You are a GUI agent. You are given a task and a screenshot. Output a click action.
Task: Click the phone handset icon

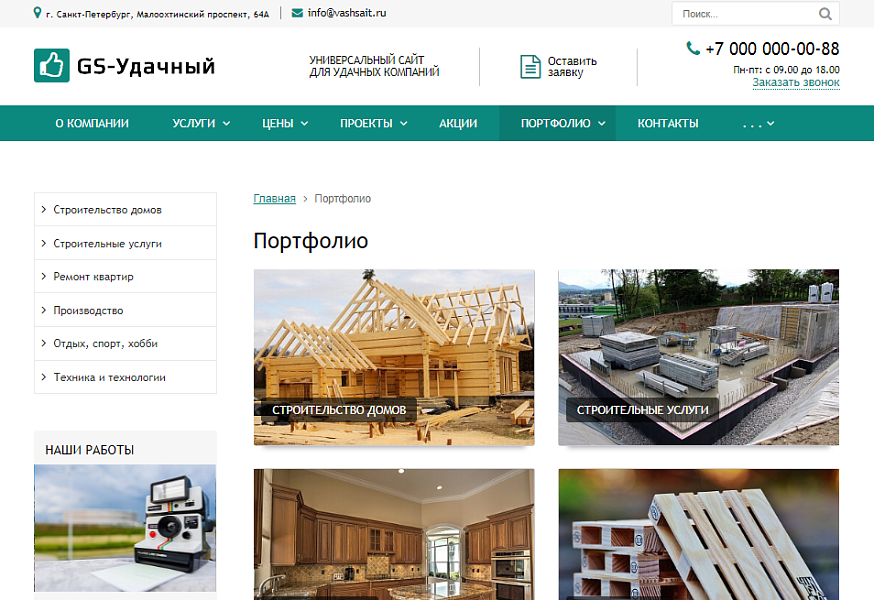click(693, 48)
